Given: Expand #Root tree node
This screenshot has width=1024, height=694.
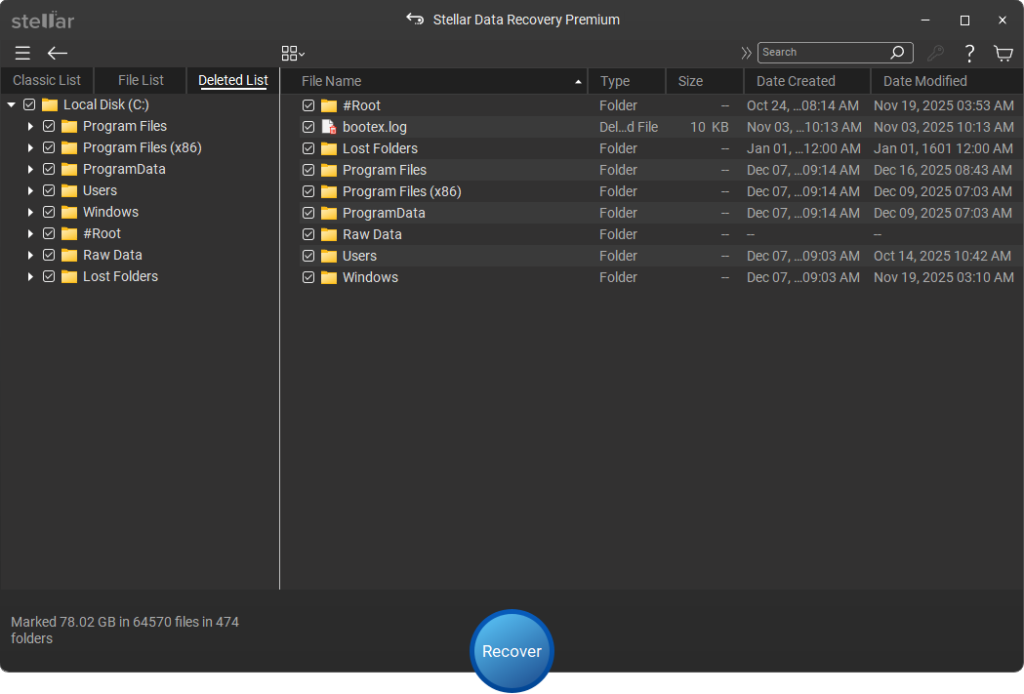Looking at the screenshot, I should [30, 234].
